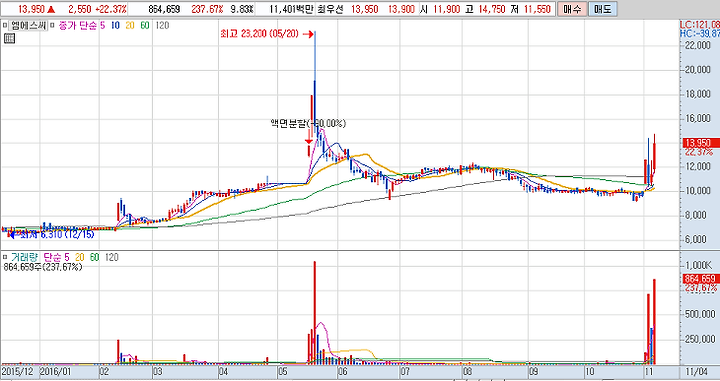Click the header volume 864,659
The height and width of the screenshot is (381, 720).
click(x=164, y=9)
